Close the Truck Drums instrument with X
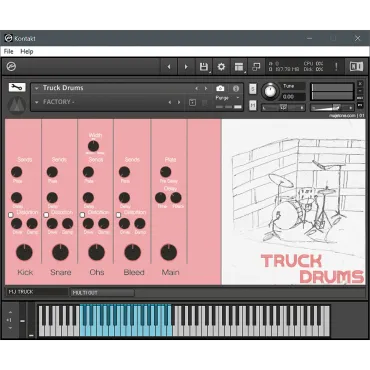370x370 pixels. 360,83
